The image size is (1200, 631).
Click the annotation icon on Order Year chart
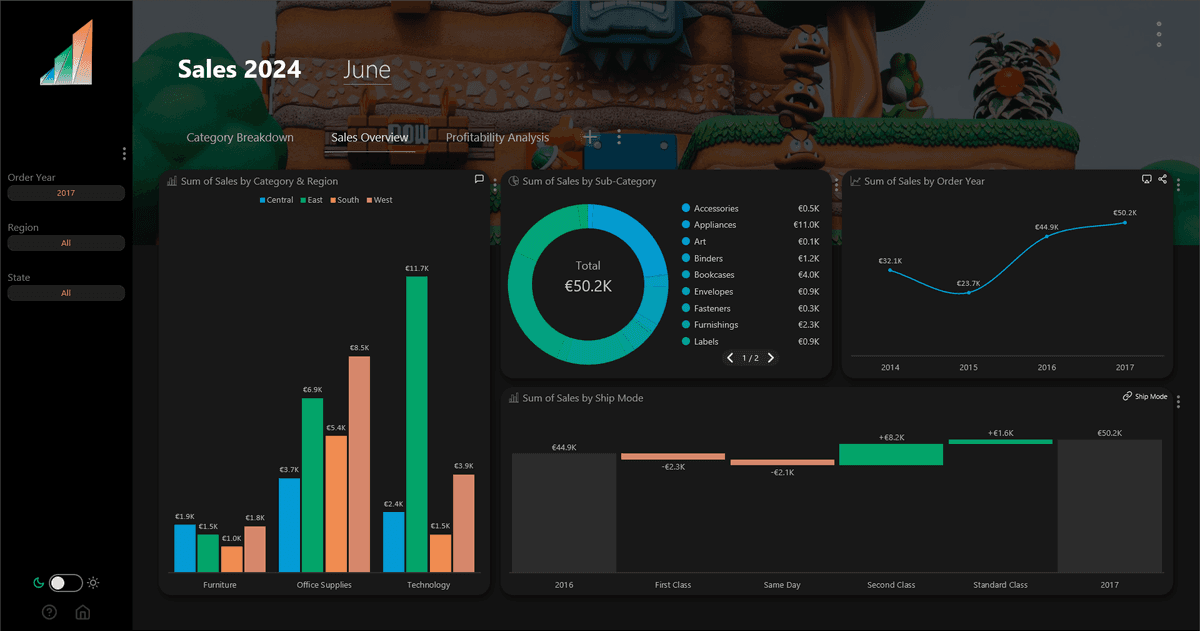point(1147,179)
